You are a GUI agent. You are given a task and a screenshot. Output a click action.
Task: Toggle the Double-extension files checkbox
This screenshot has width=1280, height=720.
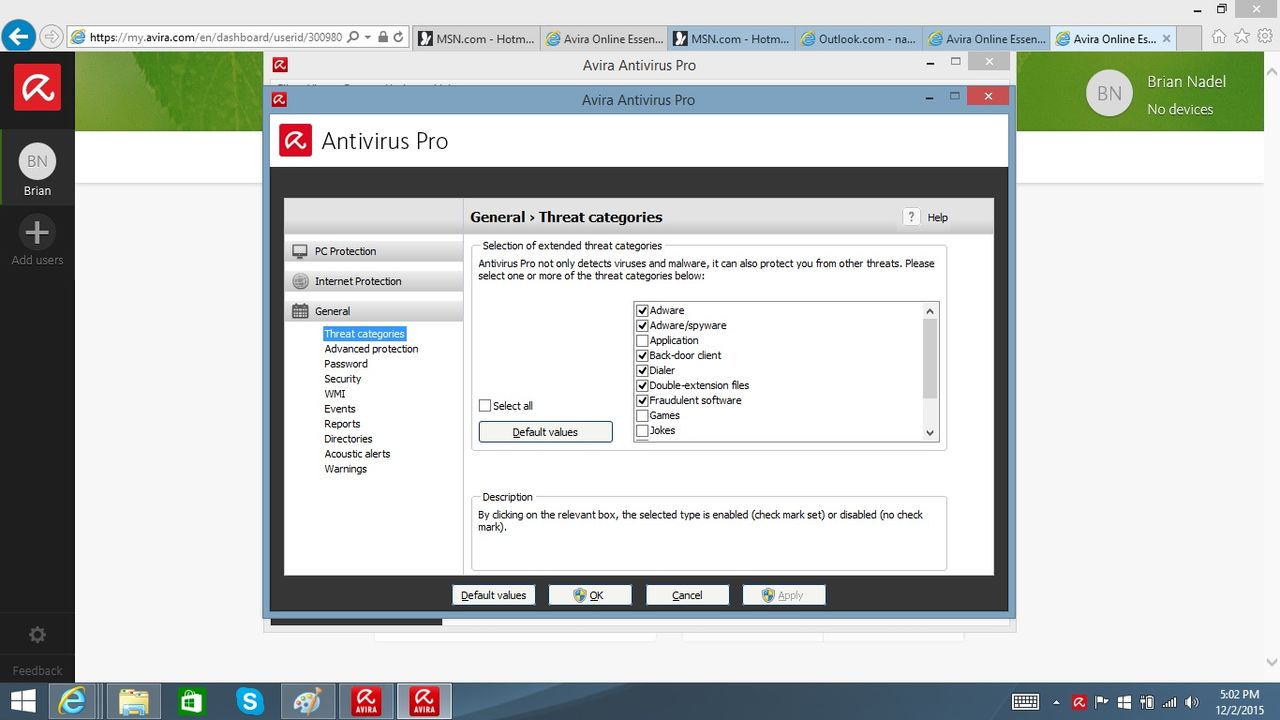[643, 386]
